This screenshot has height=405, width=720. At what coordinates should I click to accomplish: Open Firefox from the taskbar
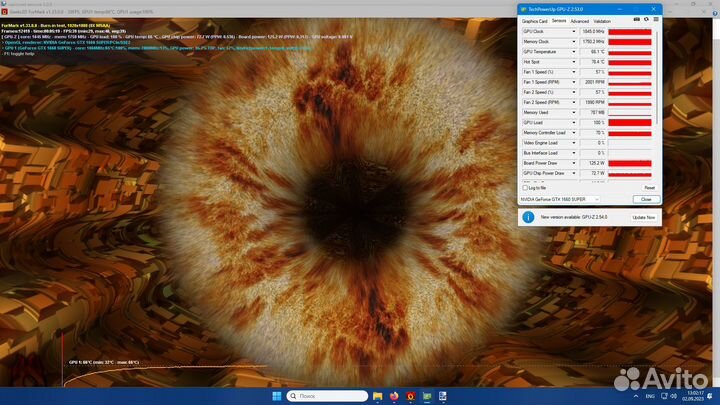tap(394, 395)
